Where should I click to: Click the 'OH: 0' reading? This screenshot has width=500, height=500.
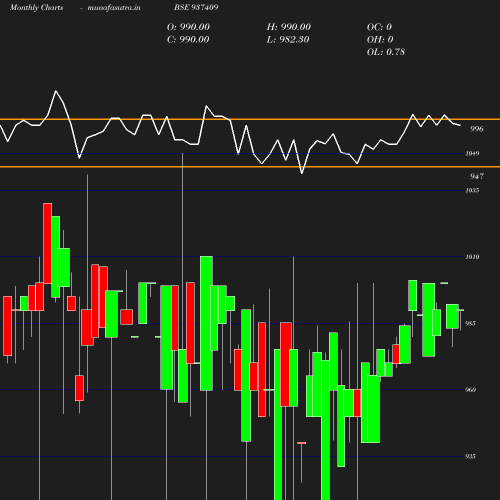point(380,40)
